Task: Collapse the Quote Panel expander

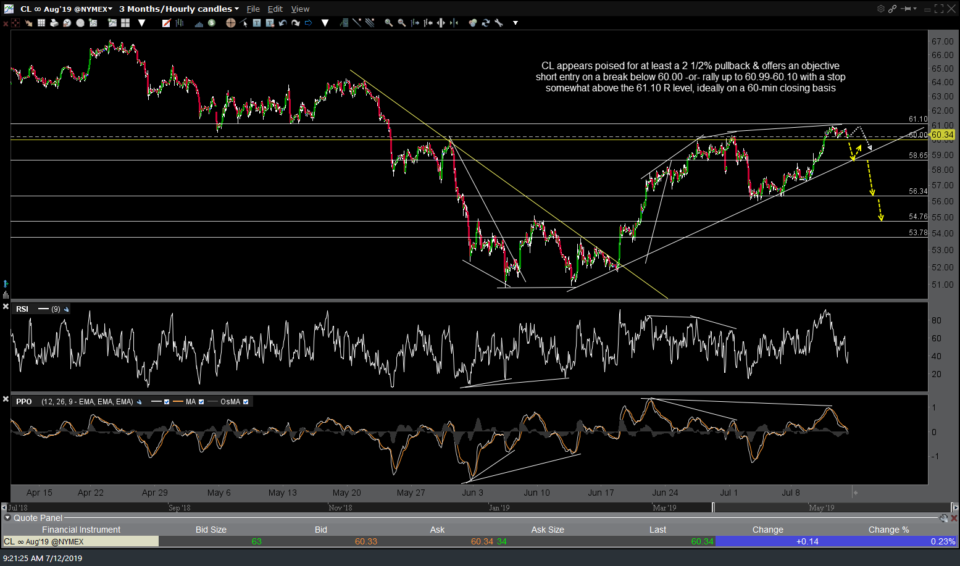Action: (7, 518)
